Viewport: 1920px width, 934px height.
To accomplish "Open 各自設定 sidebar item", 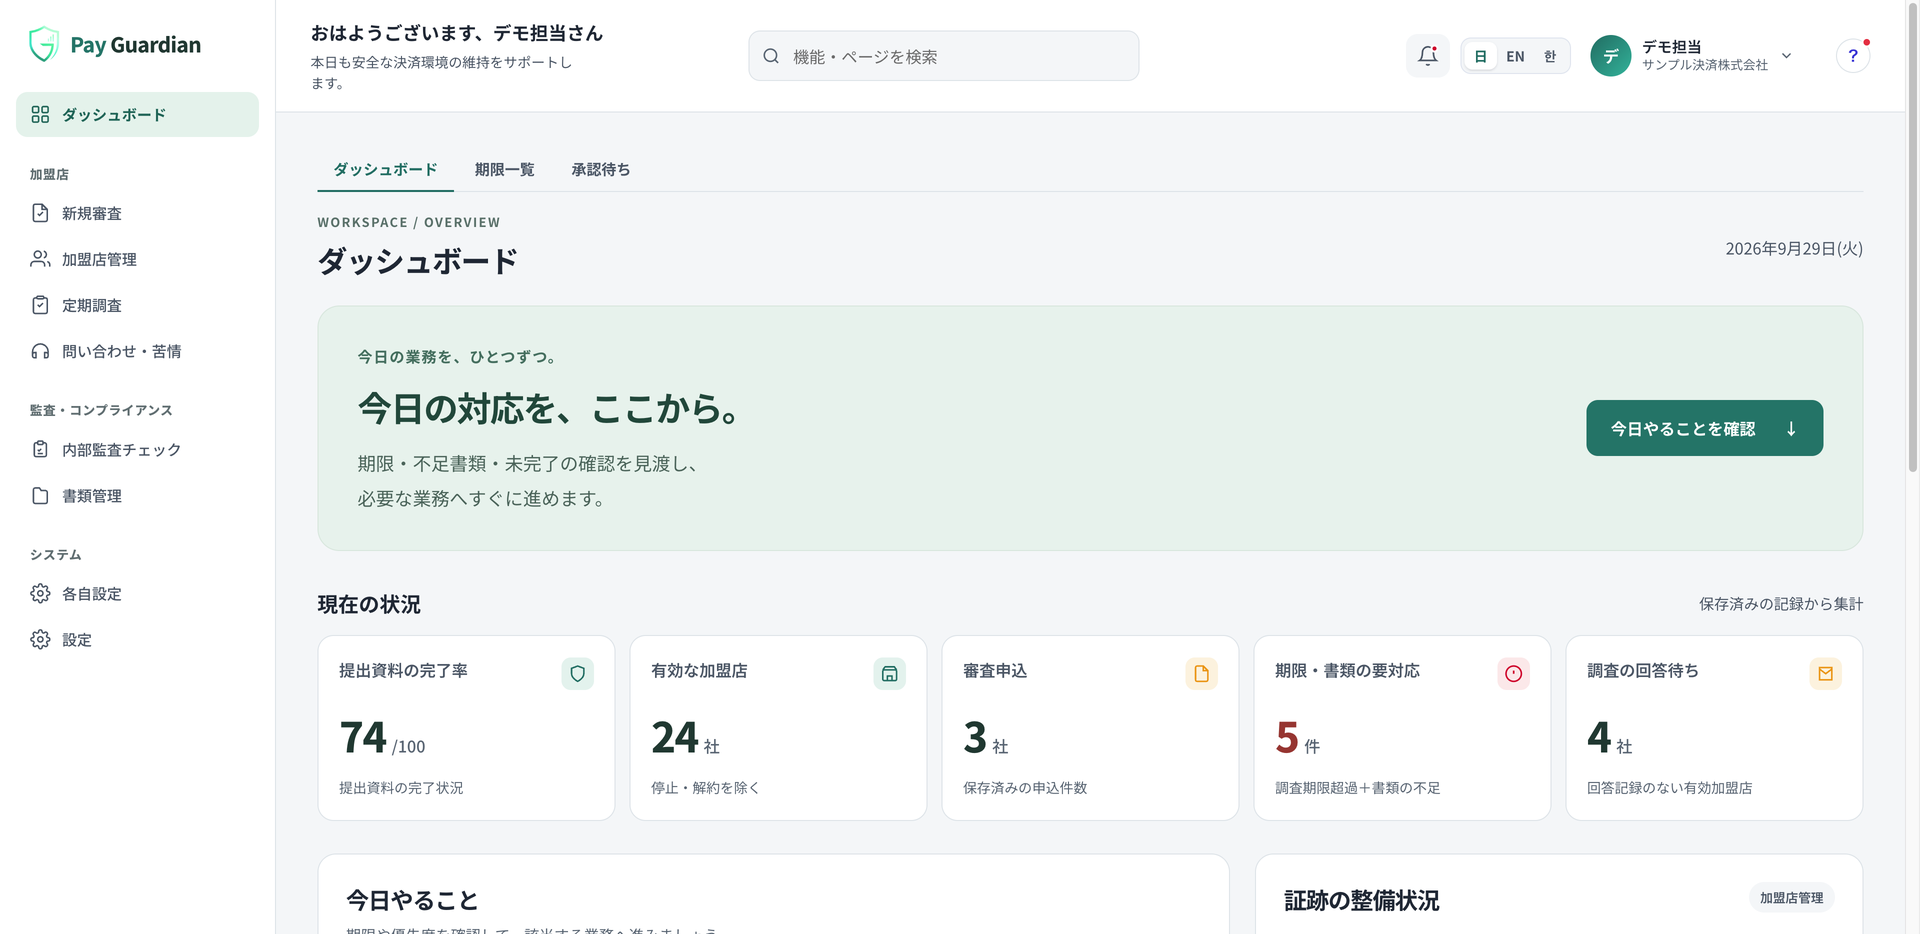I will point(137,594).
